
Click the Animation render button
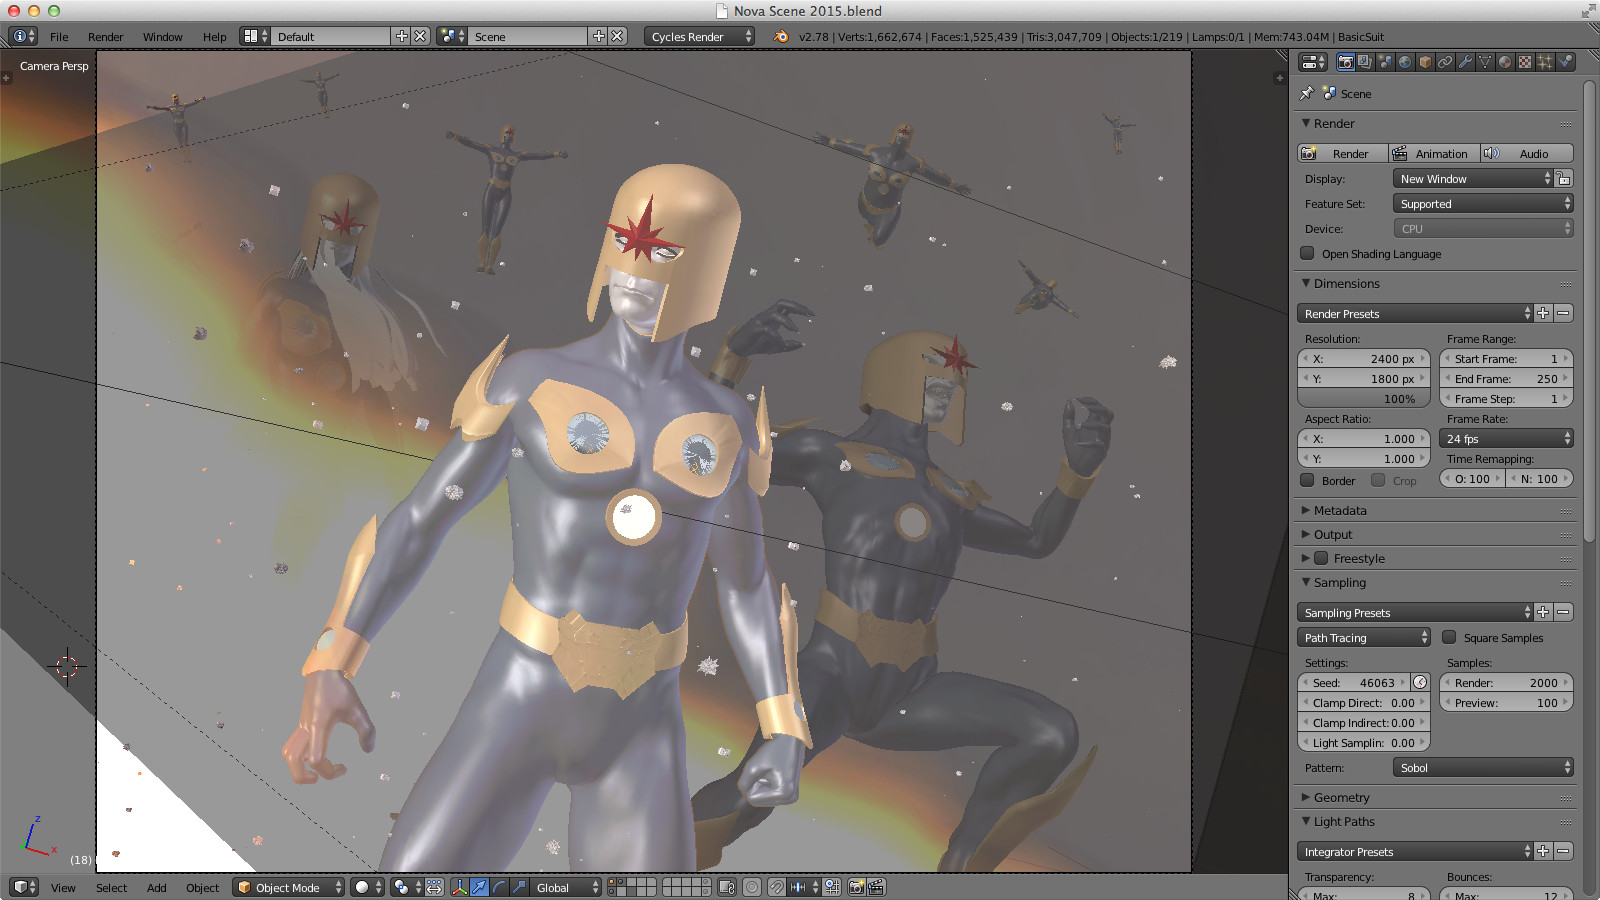tap(1434, 153)
